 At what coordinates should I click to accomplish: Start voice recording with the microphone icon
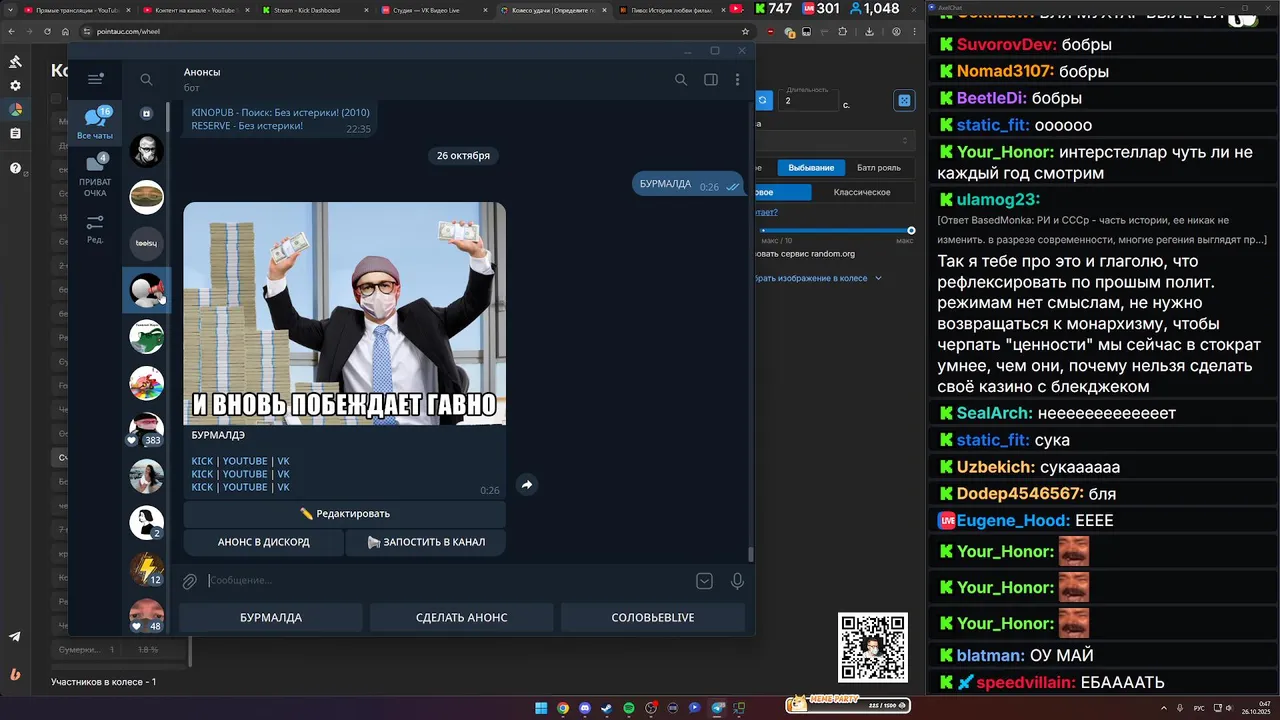737,581
